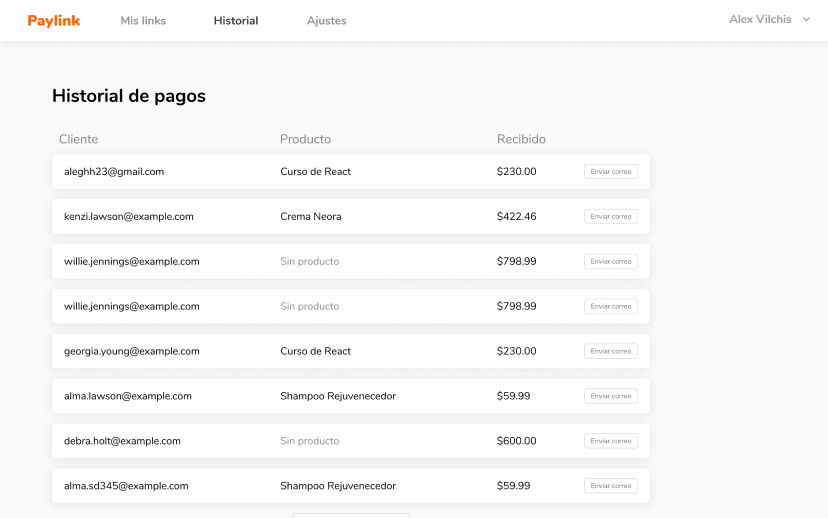Expand the user menu chevron arrow
Viewport: 828px width, 518px height.
(x=806, y=20)
